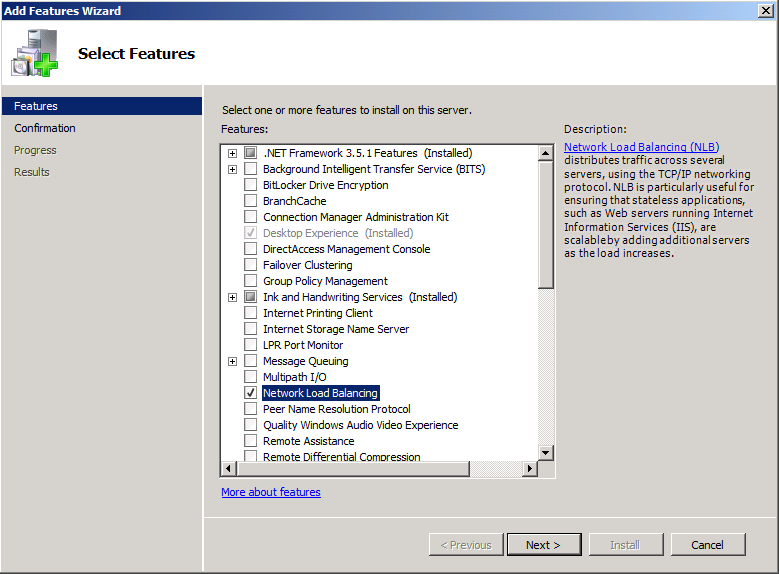
Task: Expand .NET Framework 3.5.1 Features node
Action: [x=232, y=153]
